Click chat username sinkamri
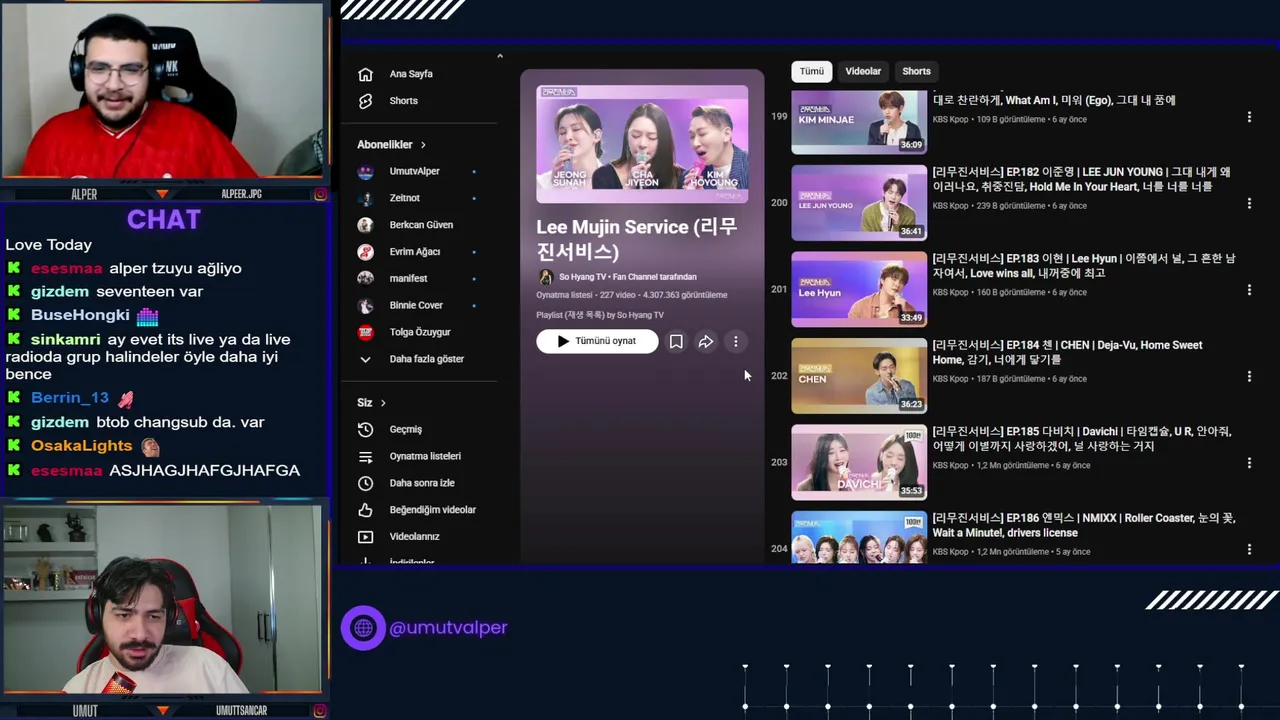This screenshot has height=720, width=1280. (65, 340)
